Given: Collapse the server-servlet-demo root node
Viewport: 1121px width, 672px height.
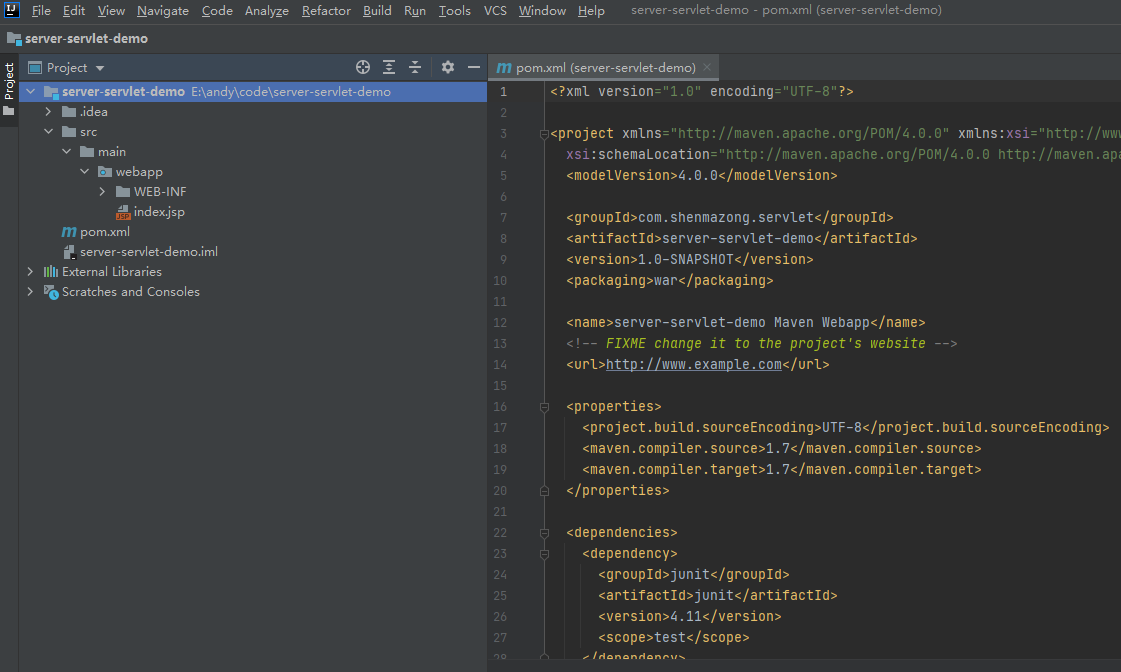Looking at the screenshot, I should (31, 92).
